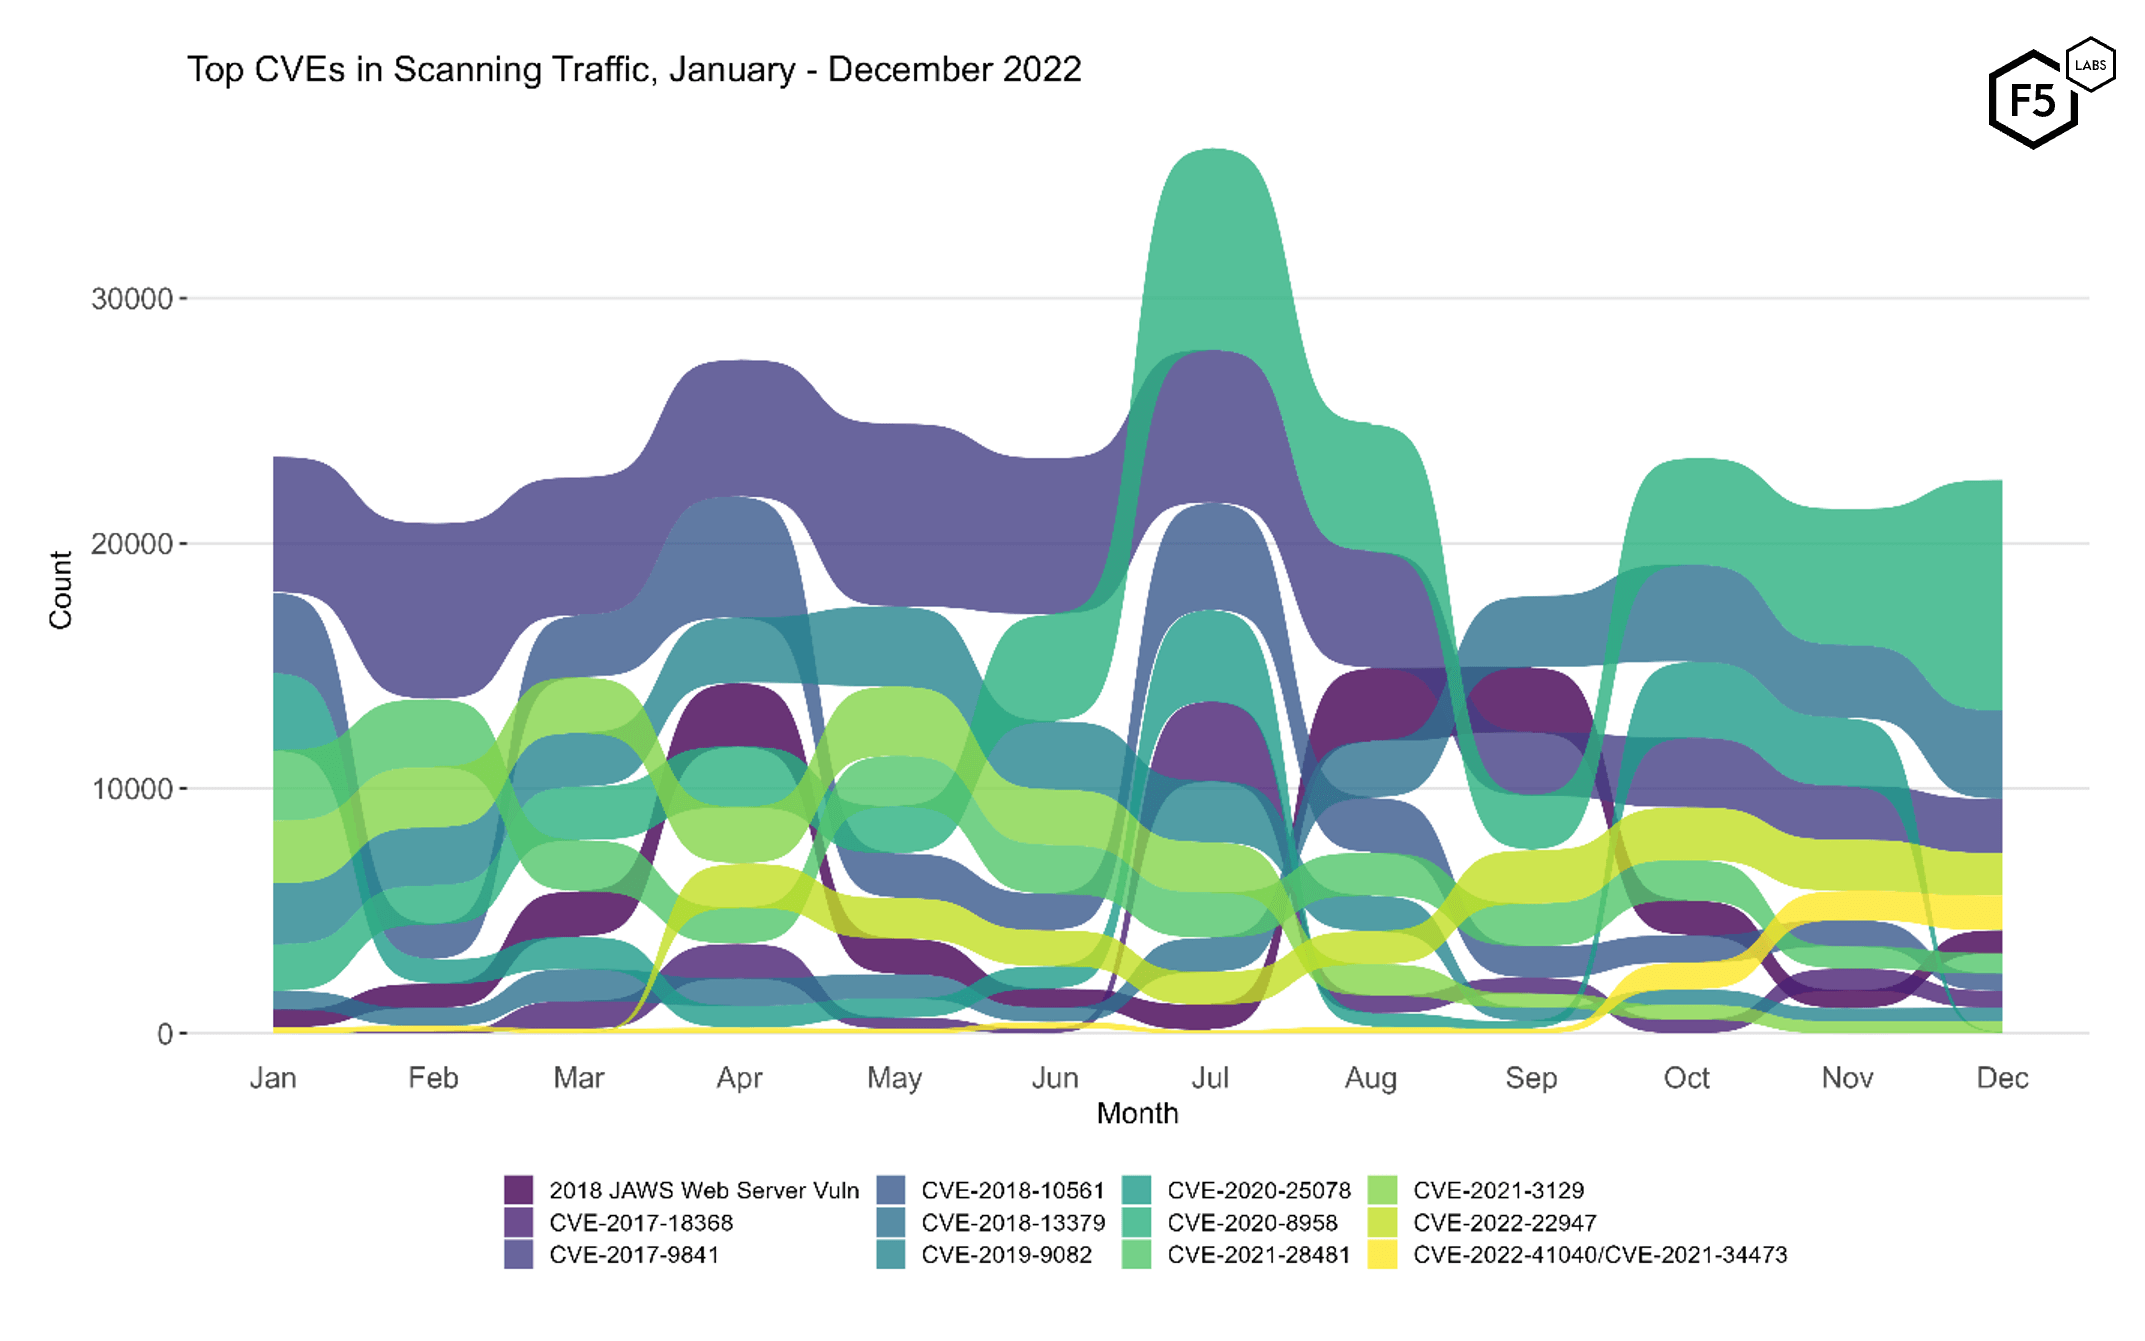Click the yellow CVE-2022-41040/CVE-2021-34473 legend swatch

click(1382, 1254)
